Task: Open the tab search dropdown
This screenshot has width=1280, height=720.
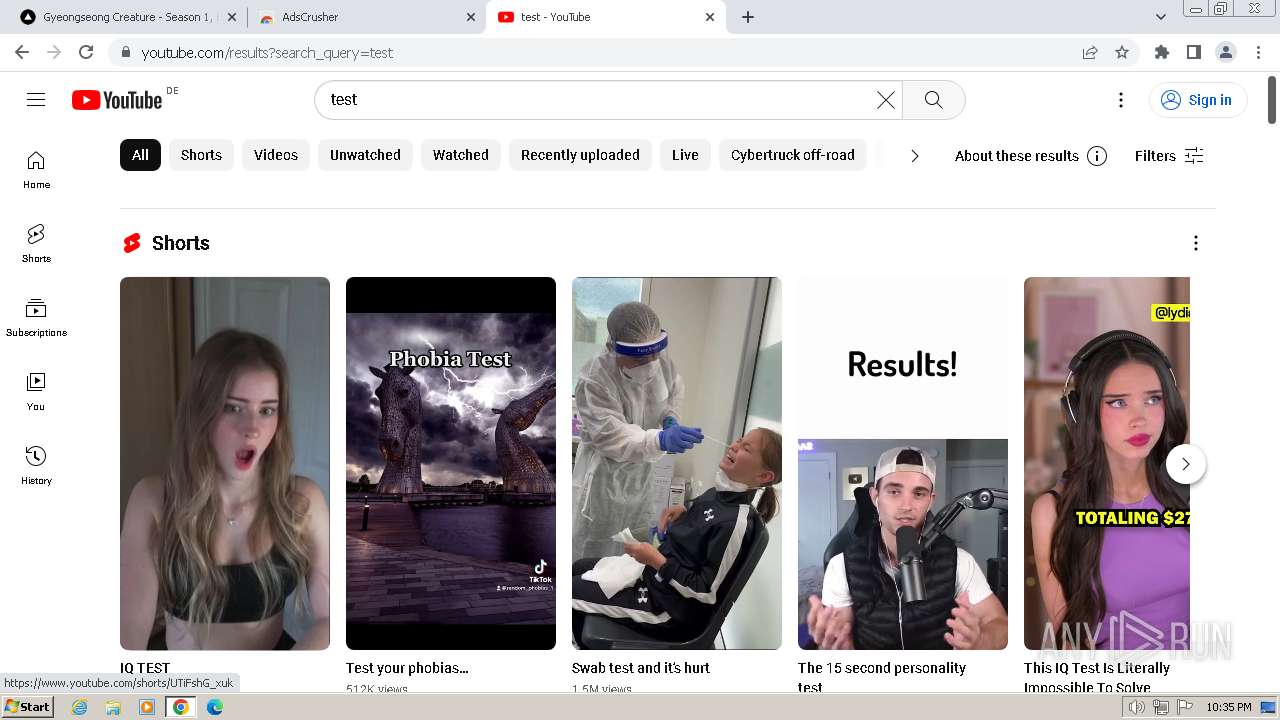Action: [x=1161, y=17]
